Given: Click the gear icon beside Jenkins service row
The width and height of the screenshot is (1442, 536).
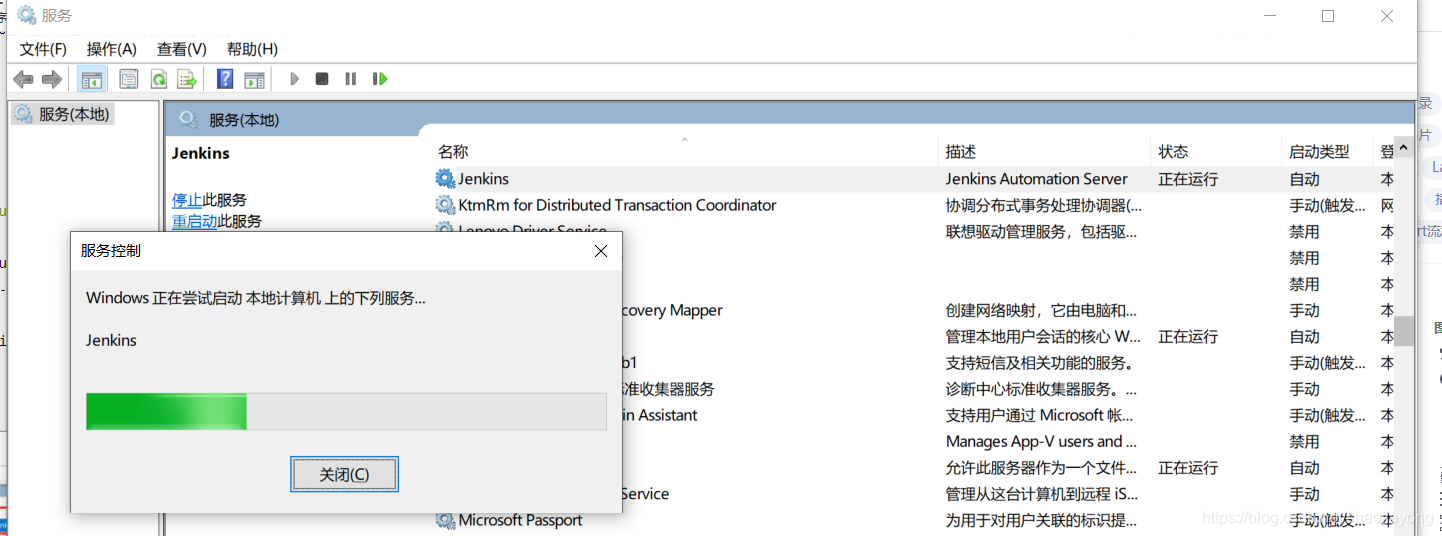Looking at the screenshot, I should click(x=445, y=179).
